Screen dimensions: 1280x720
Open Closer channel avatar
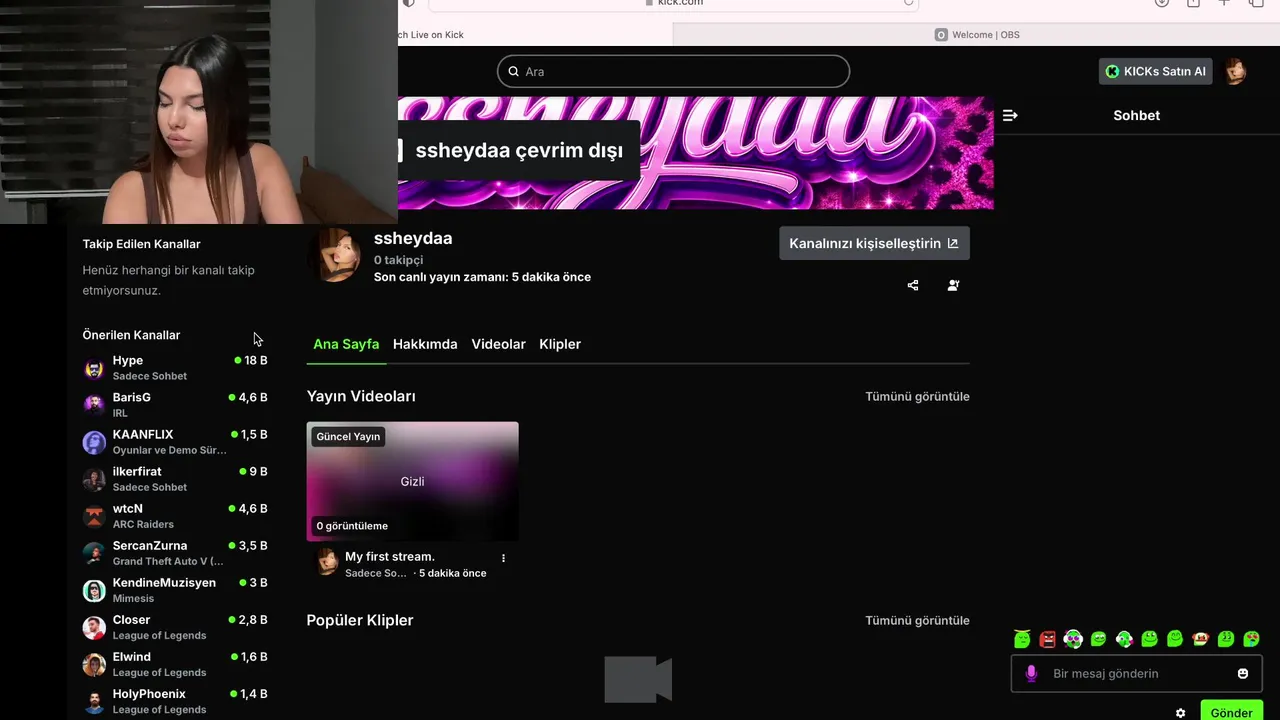[94, 627]
